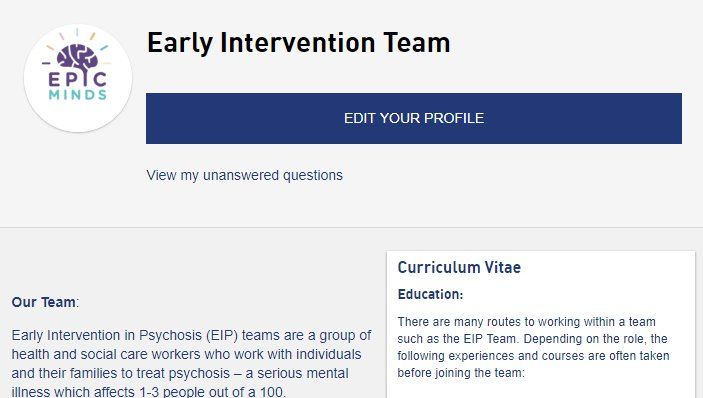
Task: Click the line following experiences and courses
Action: pyautogui.click(x=533, y=356)
